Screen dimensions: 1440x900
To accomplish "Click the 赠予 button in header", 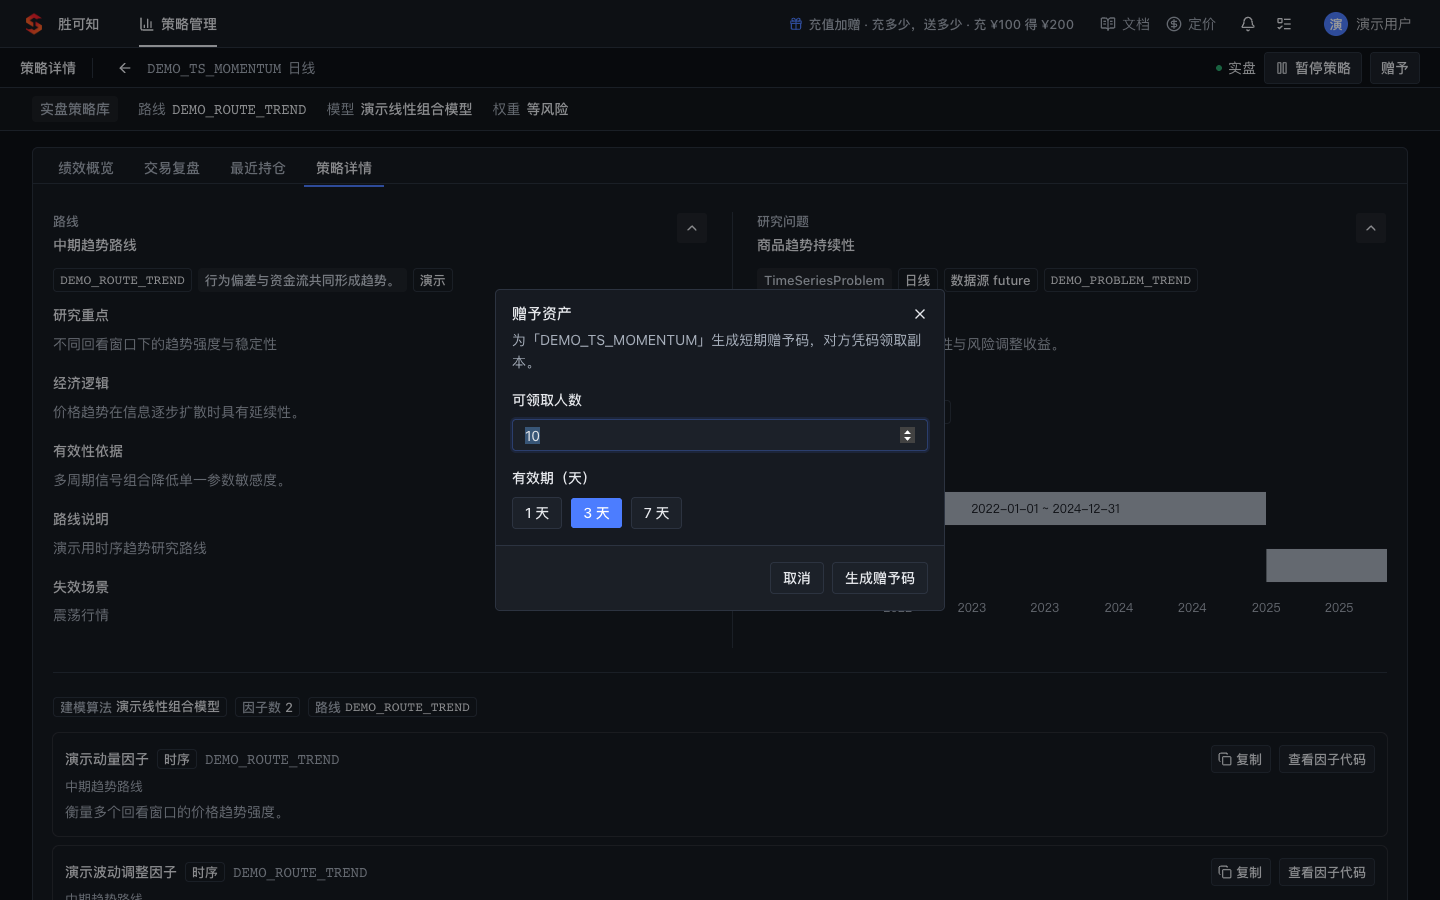I will [x=1394, y=68].
